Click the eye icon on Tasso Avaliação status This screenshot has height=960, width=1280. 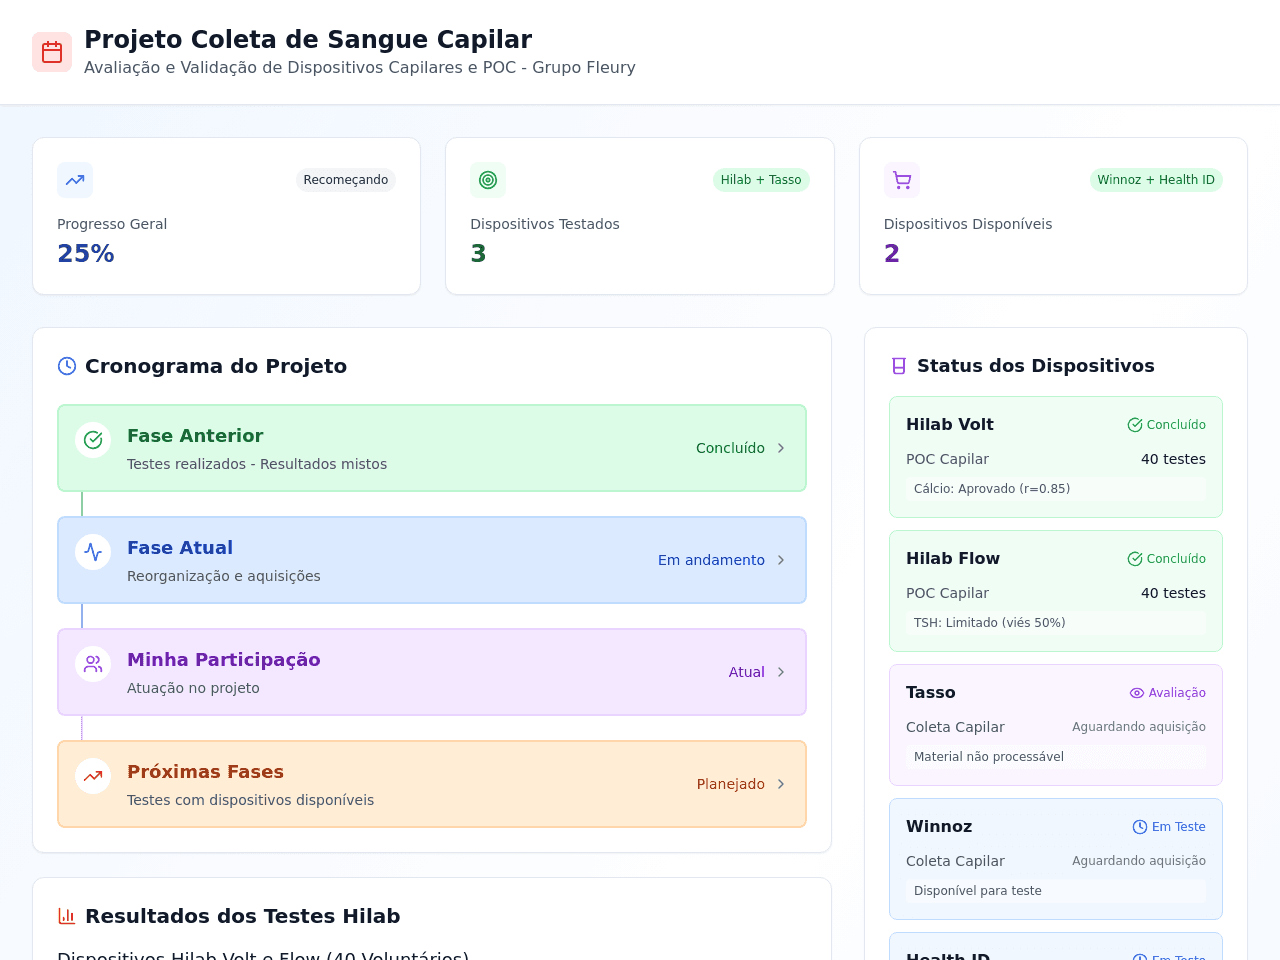point(1137,693)
